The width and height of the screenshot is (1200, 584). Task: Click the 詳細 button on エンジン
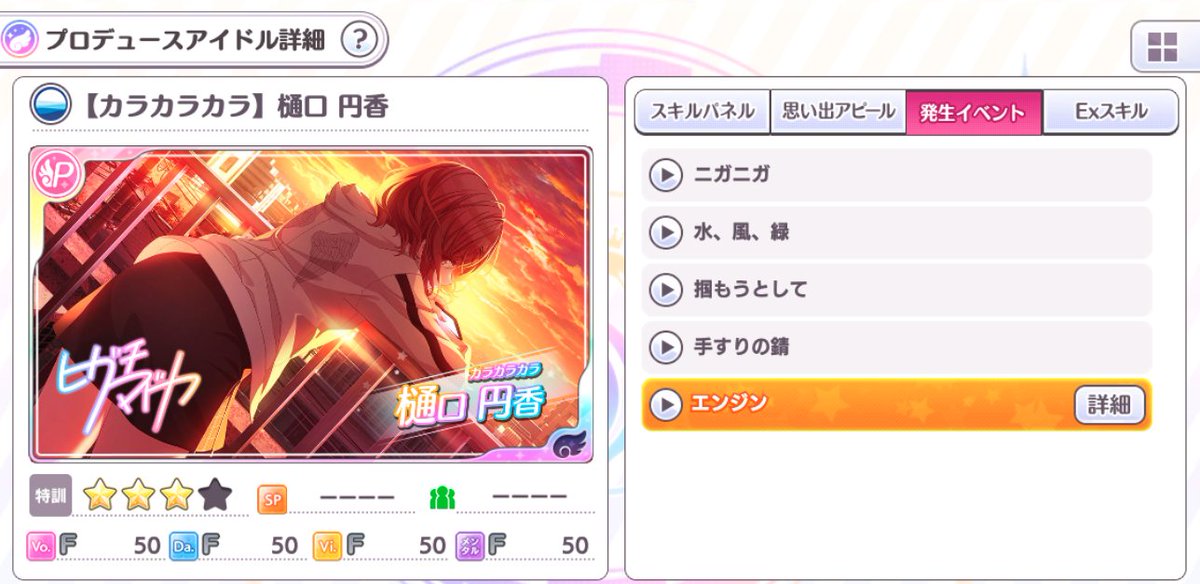[1109, 405]
